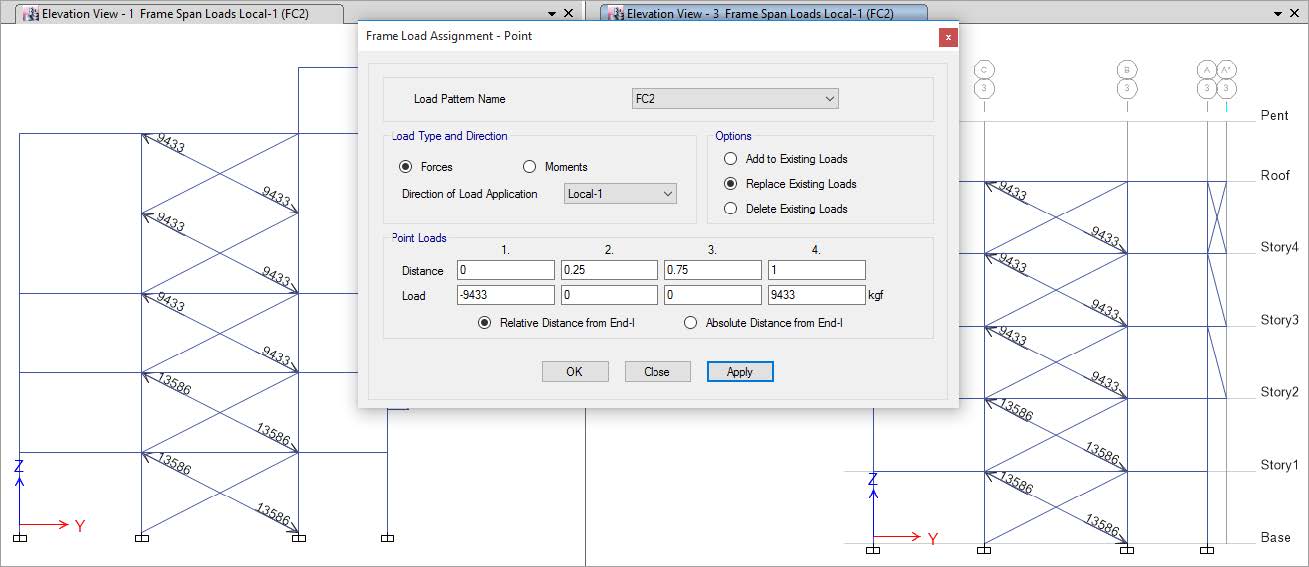Click the Roof story label
1309x567 pixels.
coord(1275,175)
